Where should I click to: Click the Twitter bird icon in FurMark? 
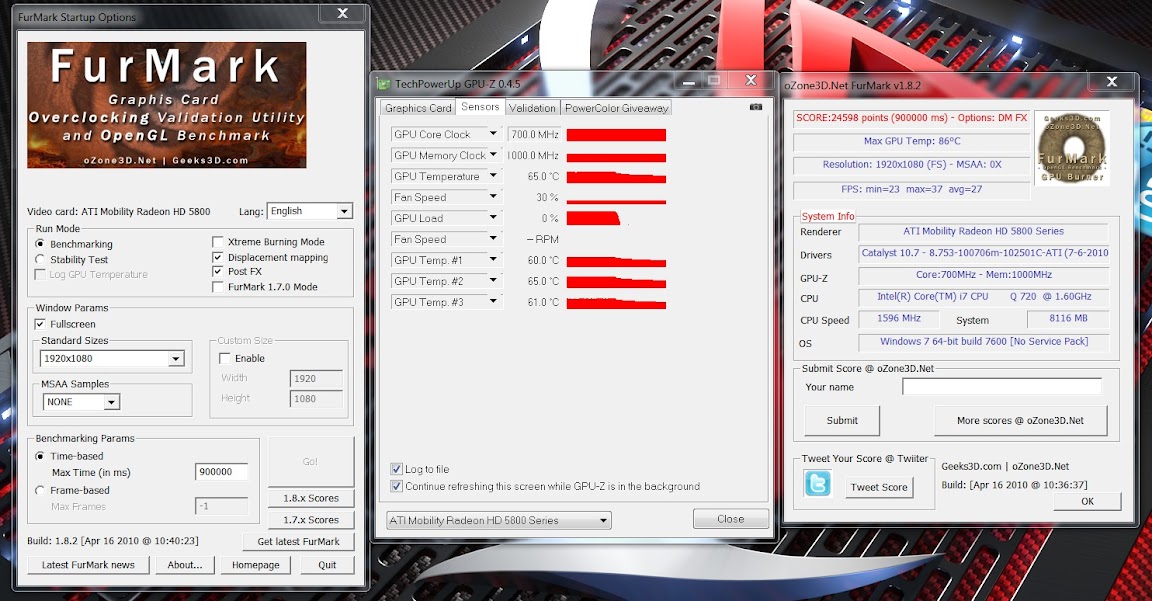coord(818,484)
